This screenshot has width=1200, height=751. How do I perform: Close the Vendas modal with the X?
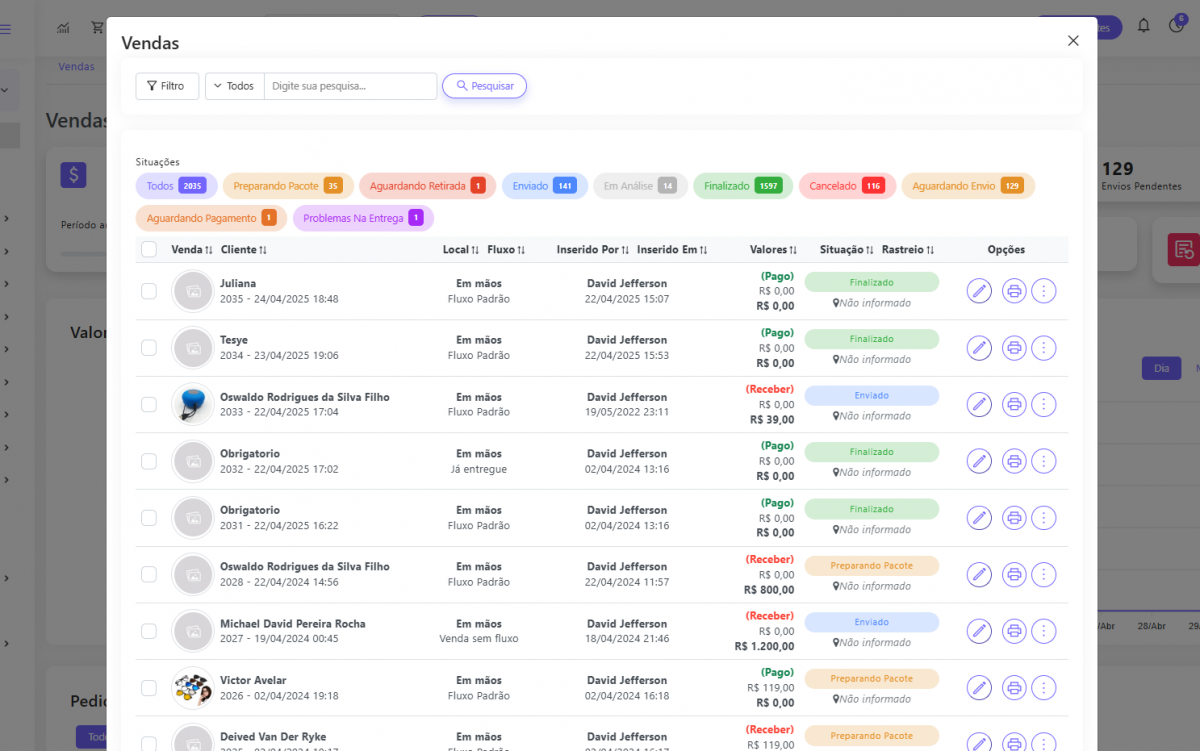(x=1073, y=41)
